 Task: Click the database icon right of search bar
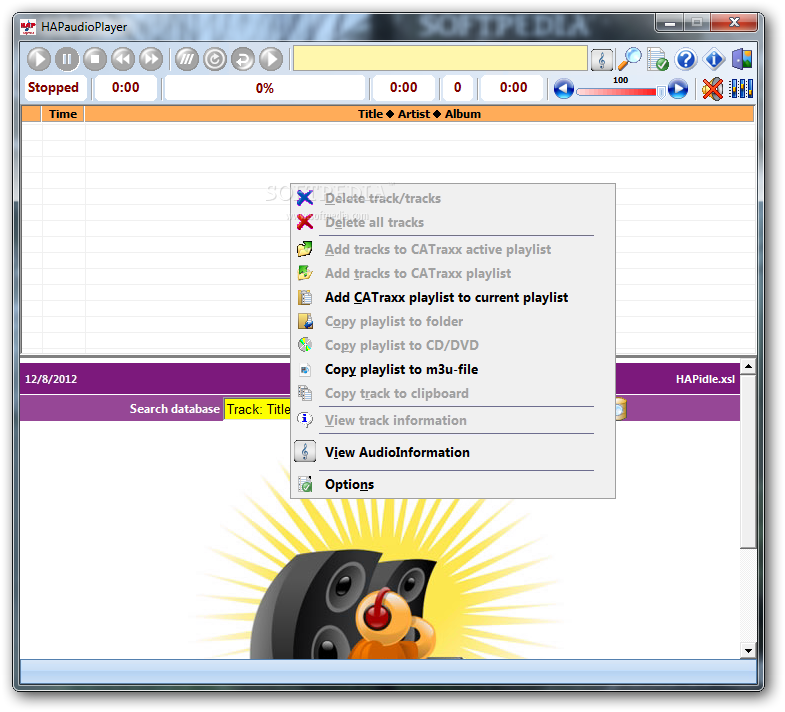tap(620, 409)
